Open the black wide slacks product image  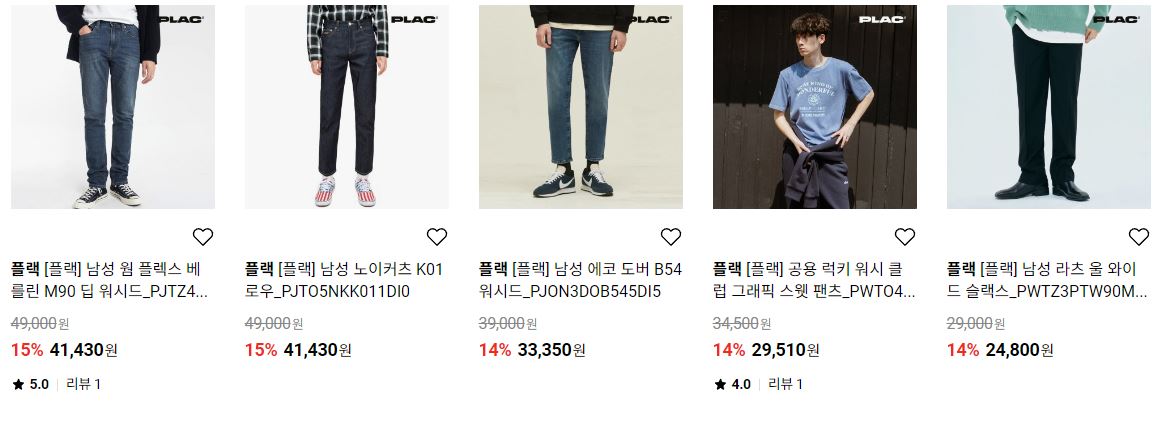[x=1049, y=107]
